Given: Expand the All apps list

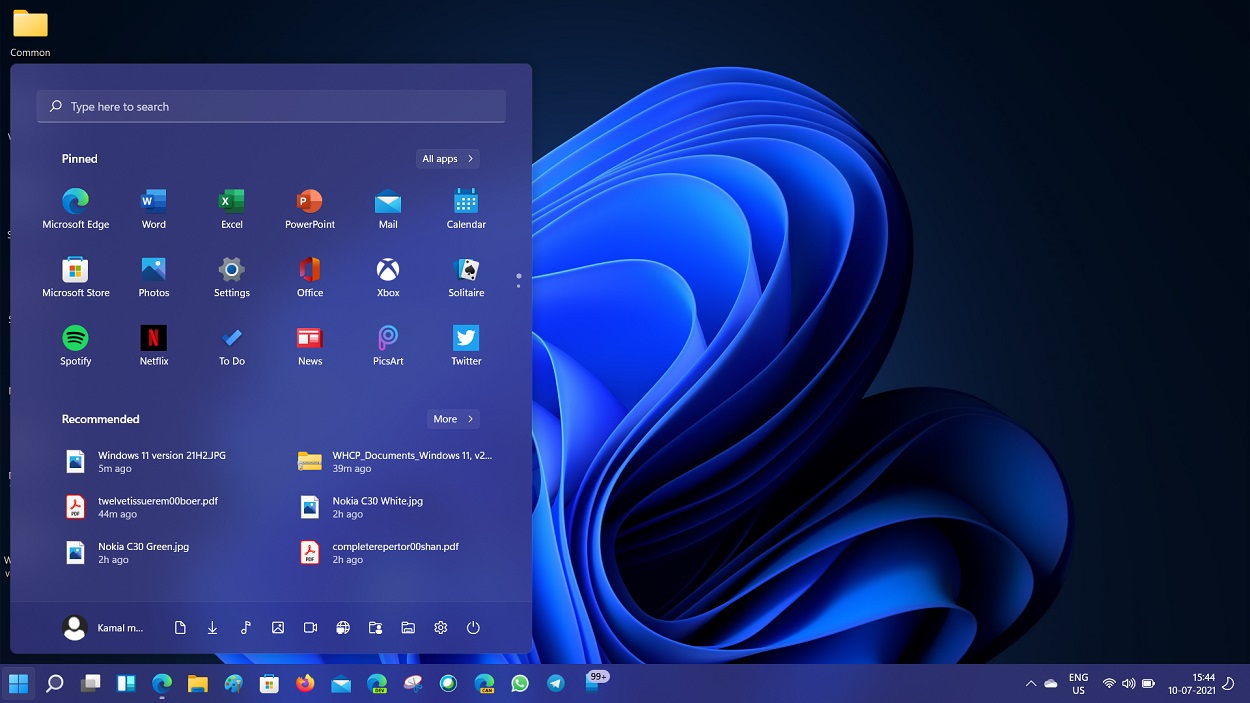Looking at the screenshot, I should pos(447,158).
